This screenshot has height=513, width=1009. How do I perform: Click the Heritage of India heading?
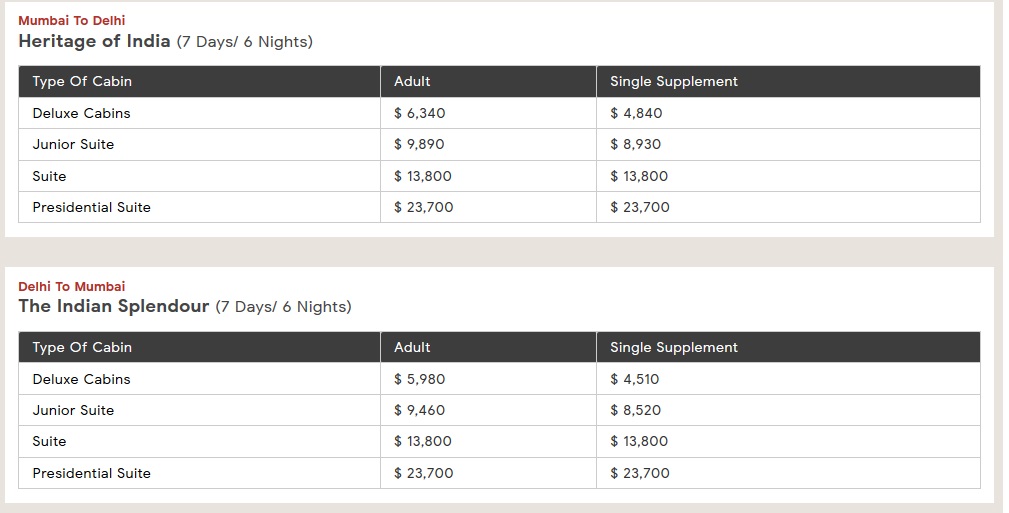94,42
